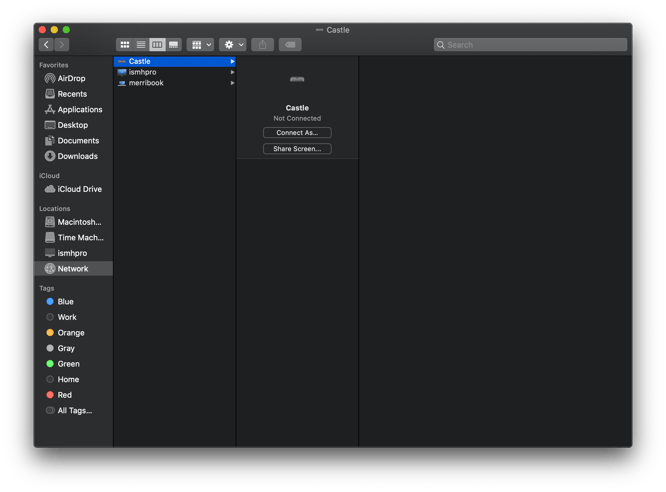Switch to icon view
This screenshot has height=492, width=666.
pyautogui.click(x=124, y=45)
